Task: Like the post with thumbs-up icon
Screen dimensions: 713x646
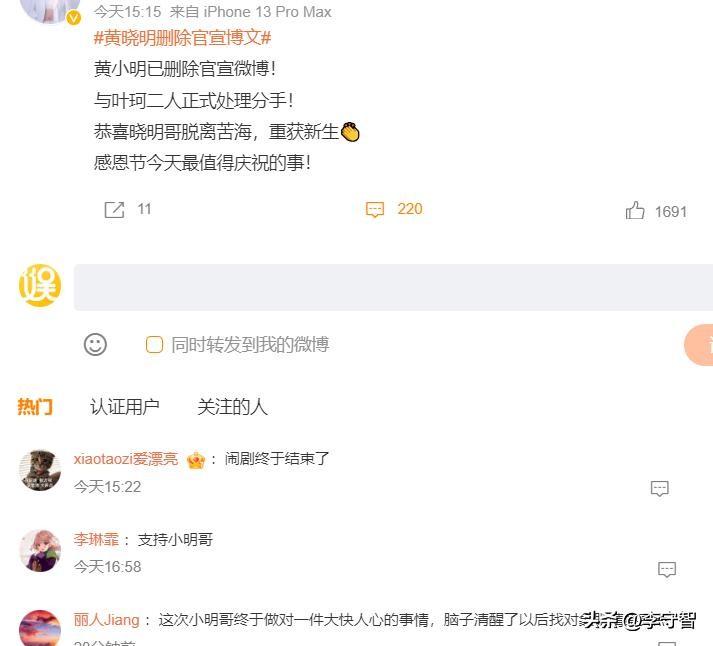Action: (635, 211)
